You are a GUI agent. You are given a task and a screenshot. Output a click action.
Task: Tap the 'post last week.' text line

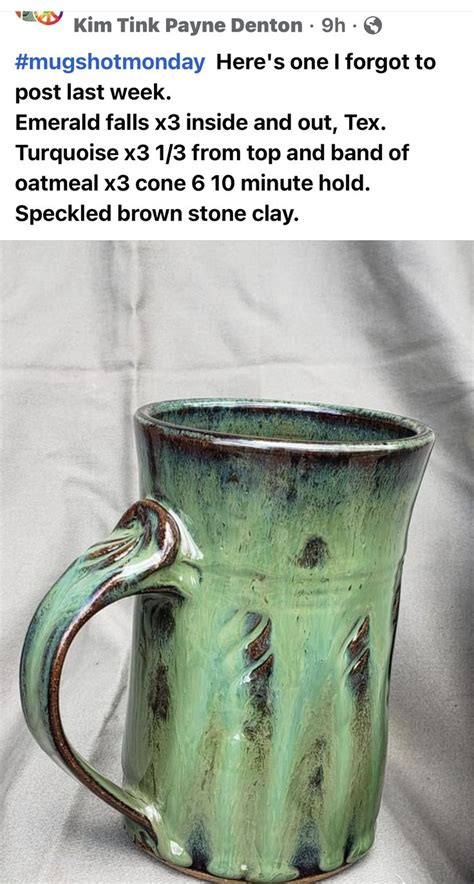coord(92,92)
